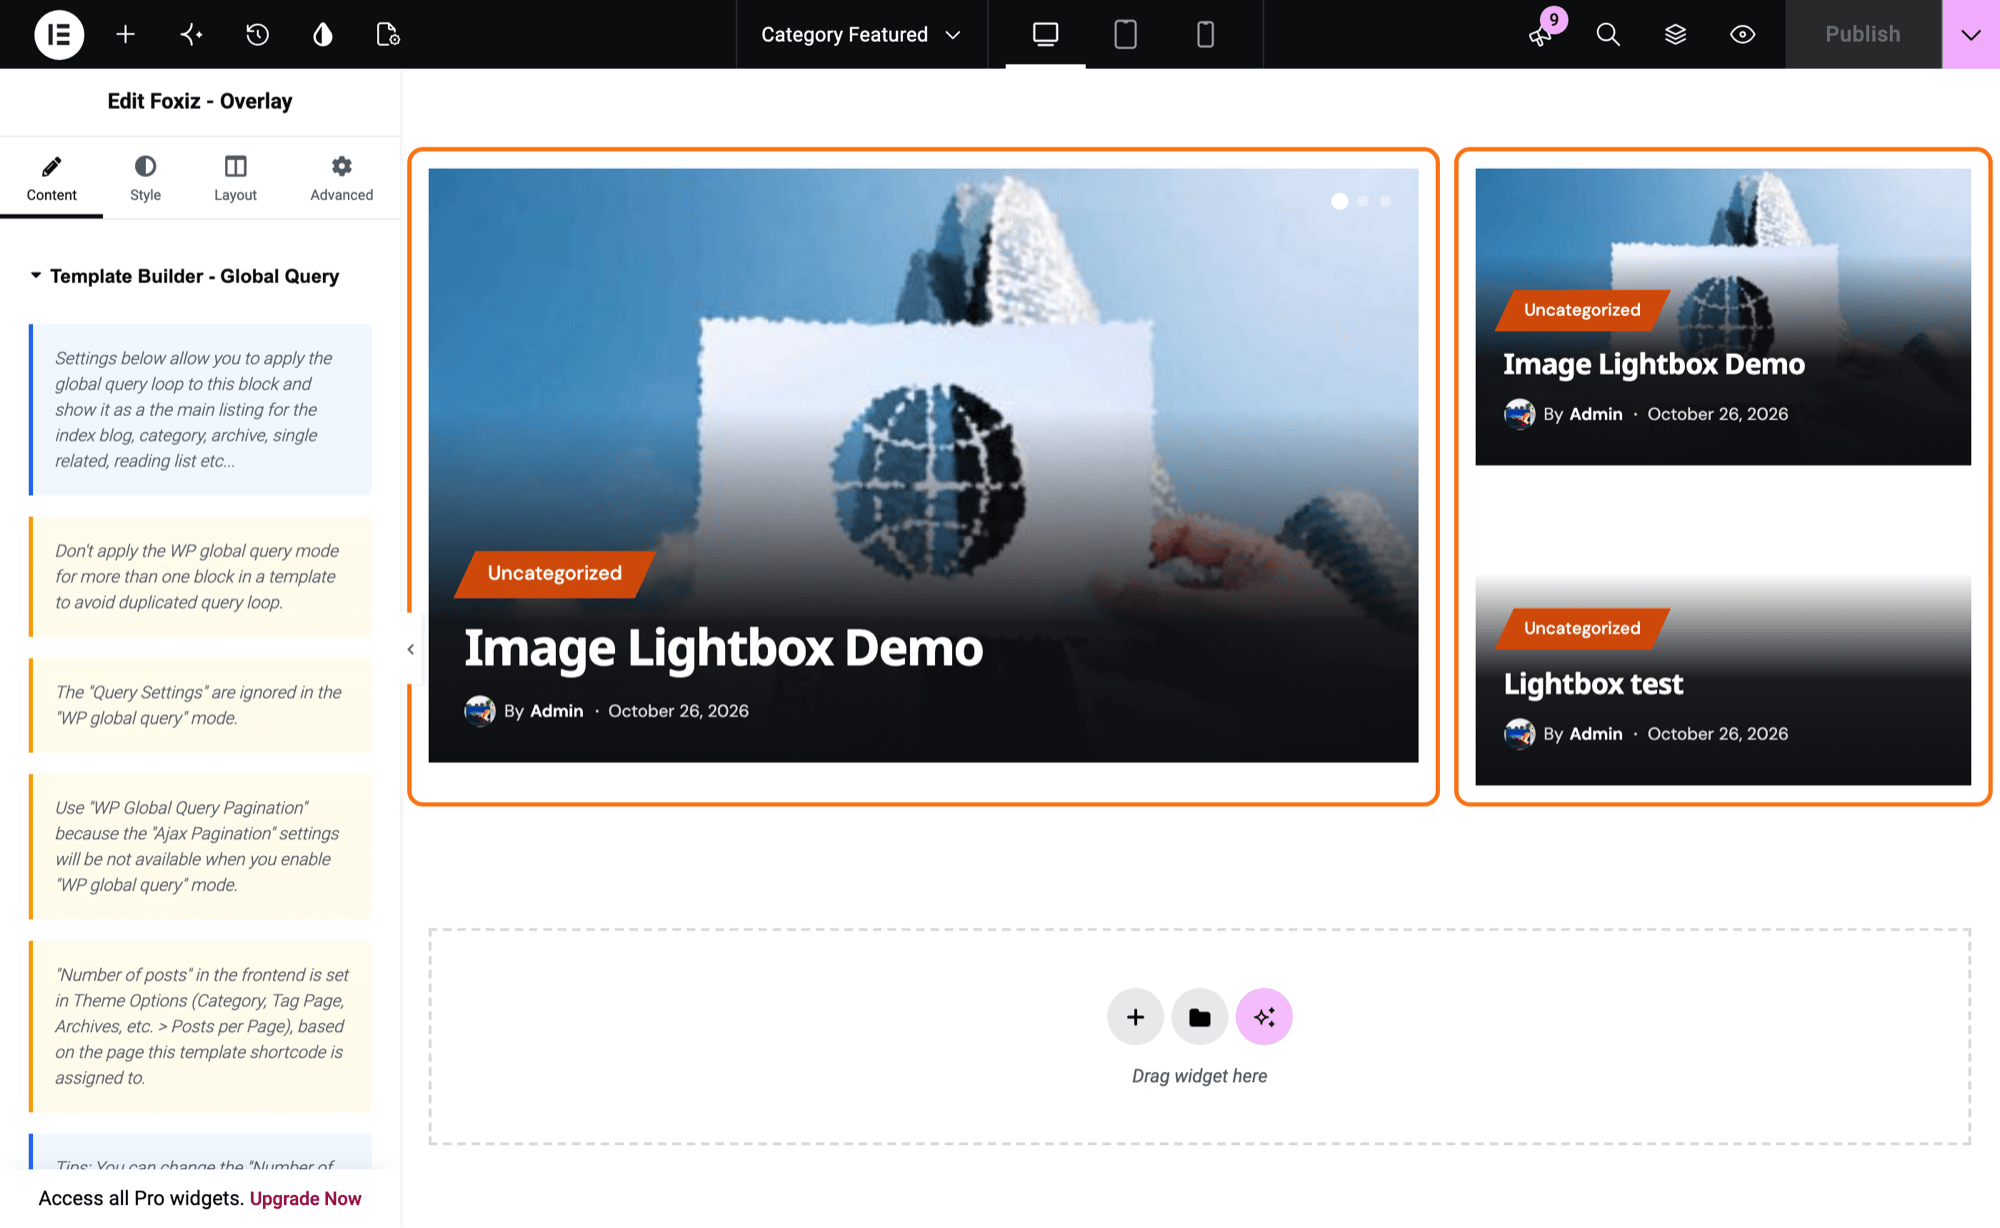The width and height of the screenshot is (2000, 1228).
Task: Click the second slider pagination dot
Action: [x=1363, y=201]
